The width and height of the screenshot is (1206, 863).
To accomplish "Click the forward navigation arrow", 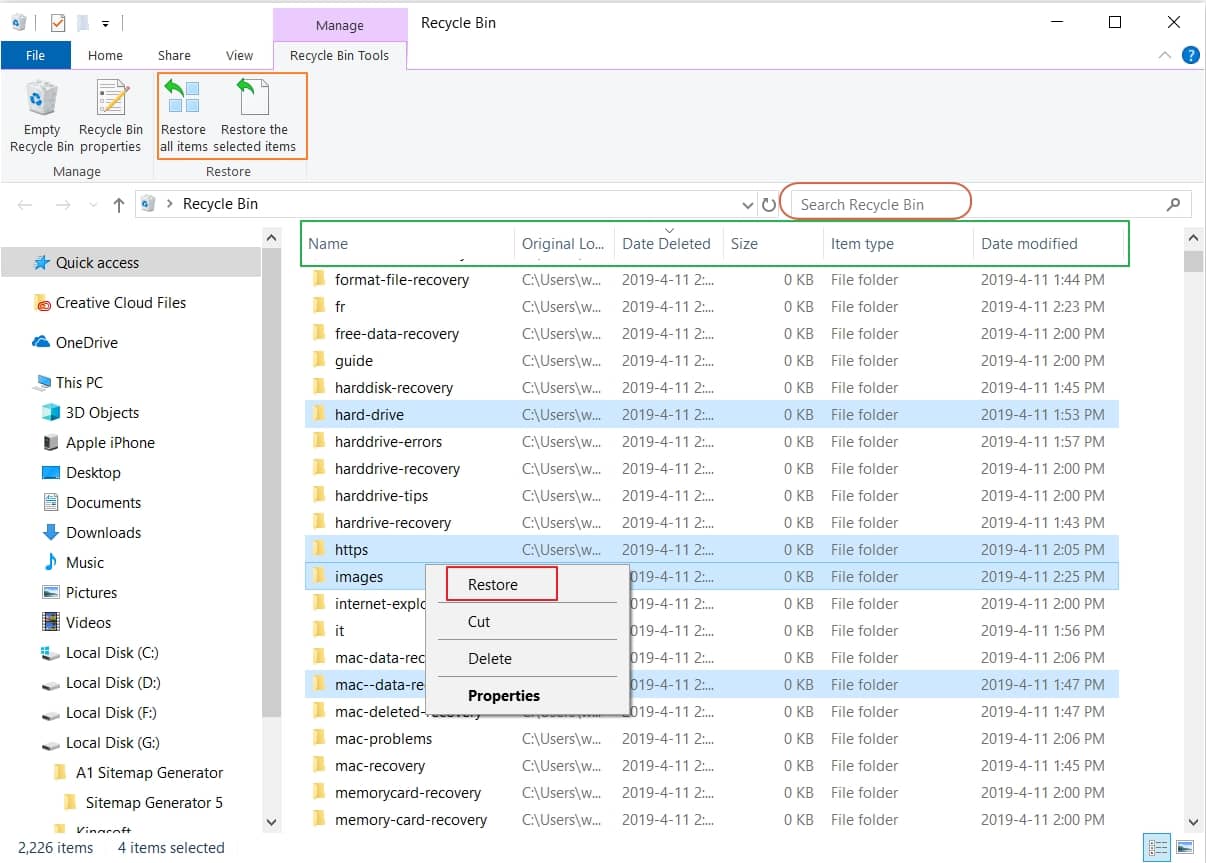I will (62, 204).
